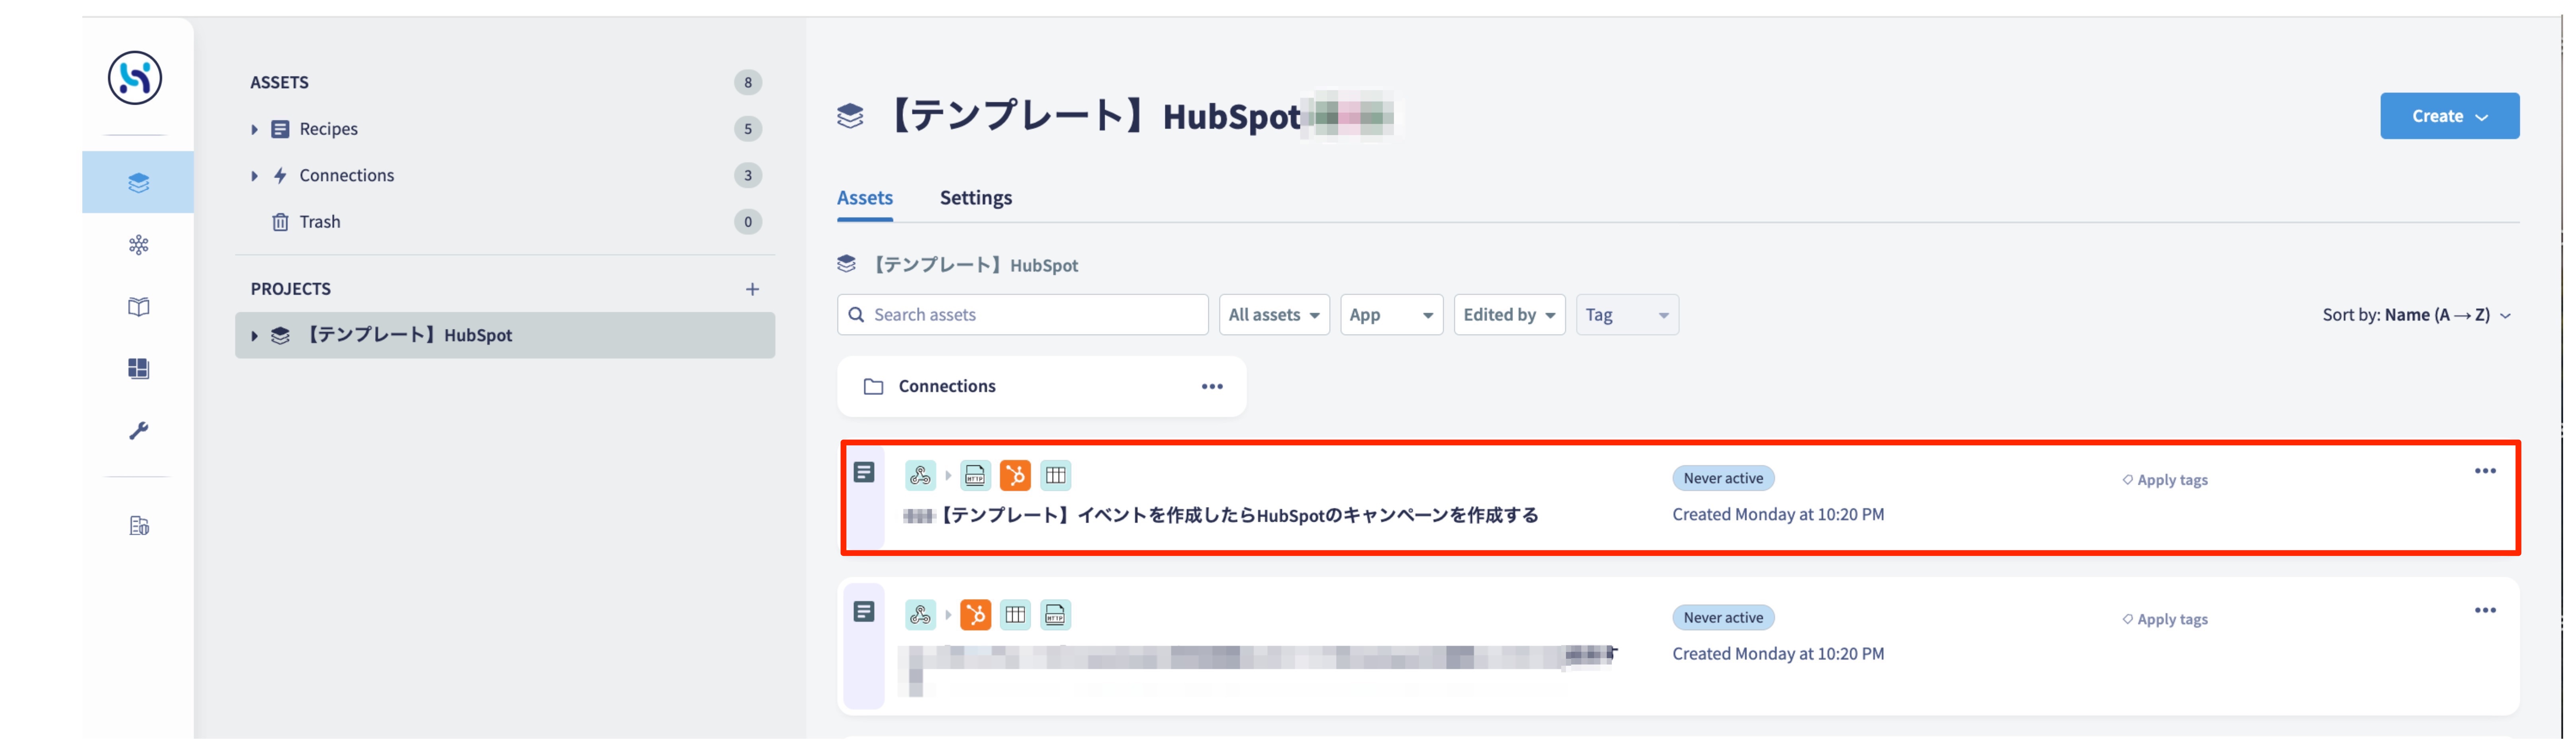2576x754 pixels.
Task: Click the ASSETS section heading
Action: pos(279,82)
